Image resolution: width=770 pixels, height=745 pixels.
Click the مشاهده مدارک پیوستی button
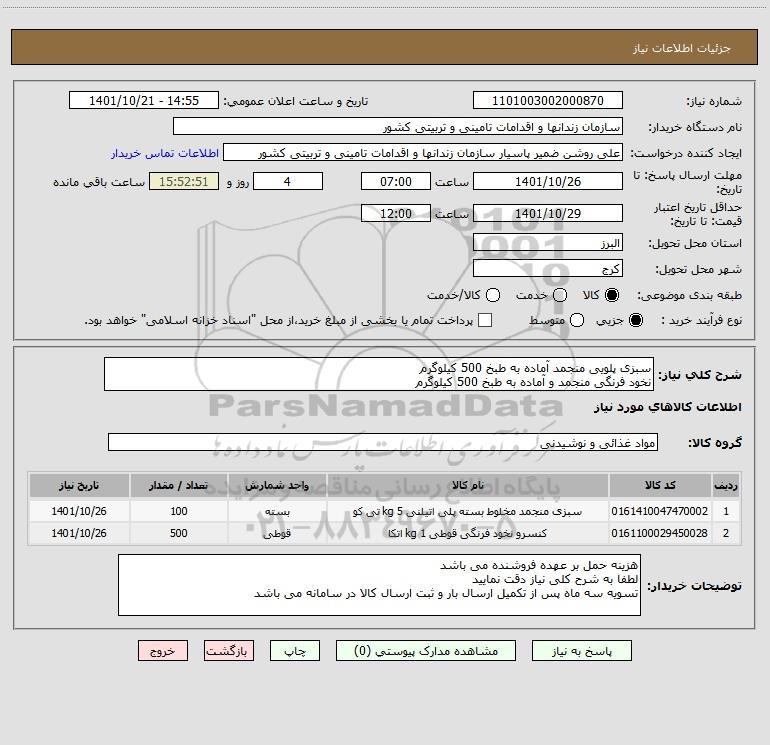pos(426,651)
